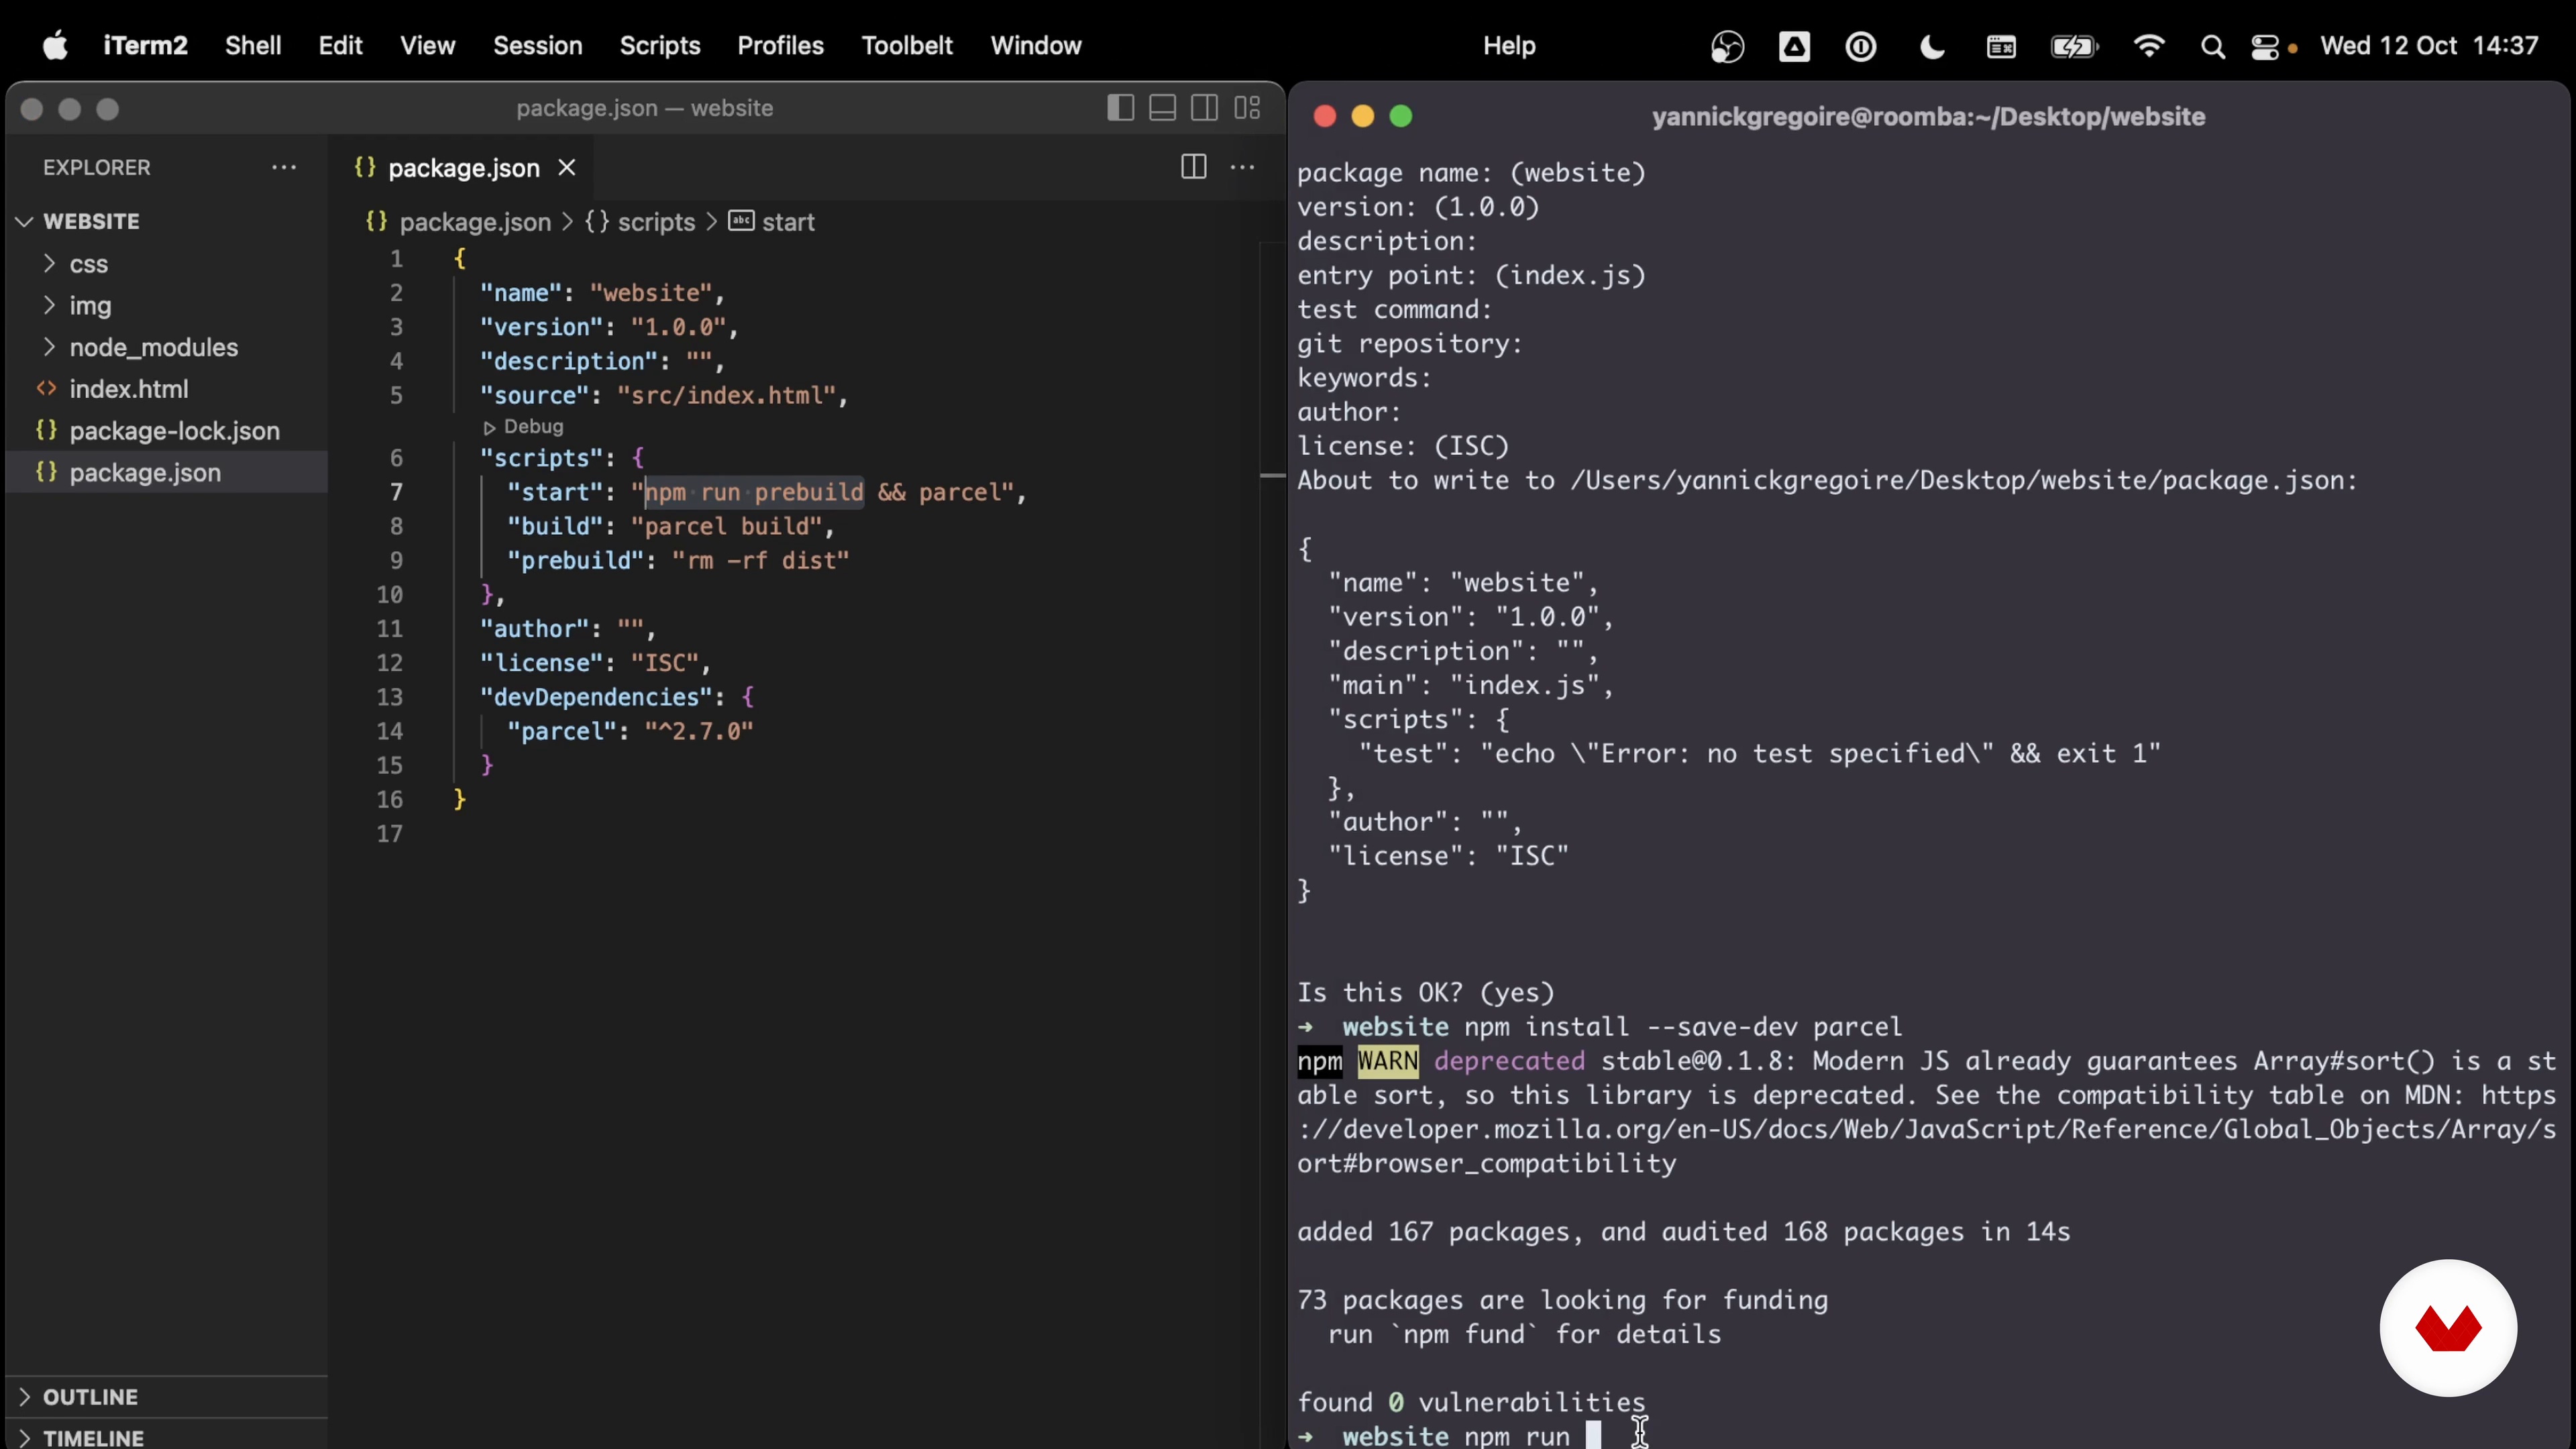Click the iTerm2 window title bar text
This screenshot has height=1449, width=2576.
tap(1928, 117)
